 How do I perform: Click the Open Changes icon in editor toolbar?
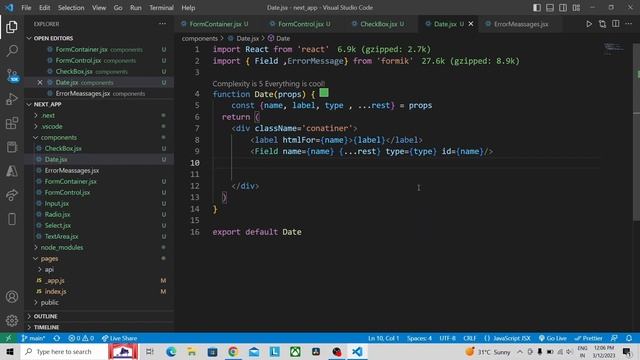click(x=602, y=24)
